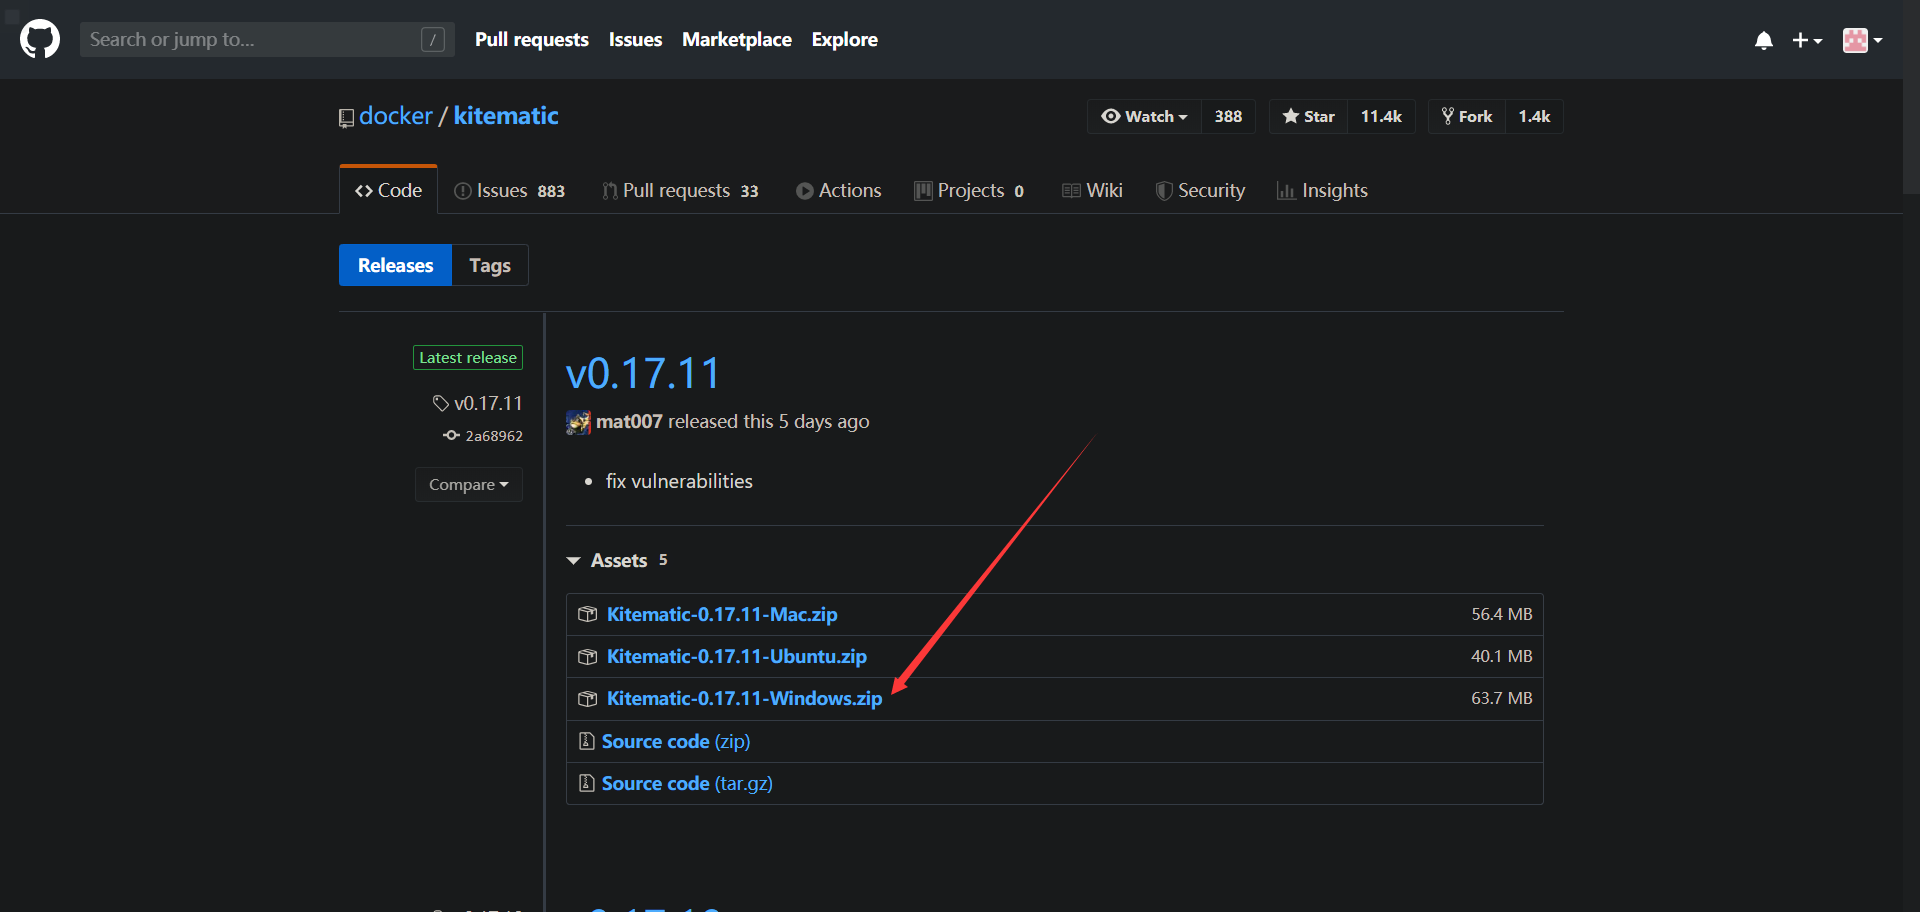Viewport: 1920px width, 912px height.
Task: Click the zip file icon beside Source code (zip)
Action: point(587,741)
